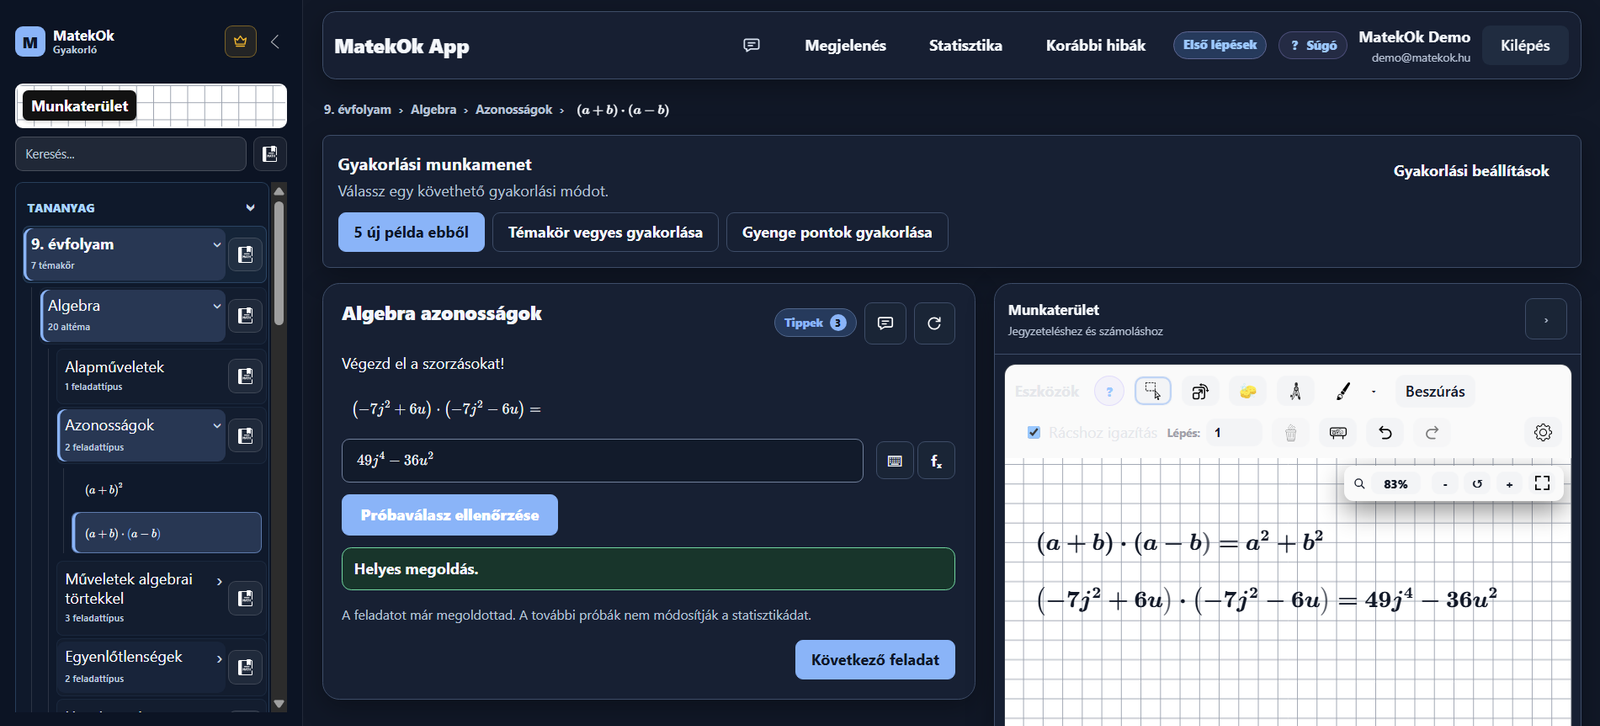
Task: Select the compass drawing tool
Action: pyautogui.click(x=1296, y=391)
